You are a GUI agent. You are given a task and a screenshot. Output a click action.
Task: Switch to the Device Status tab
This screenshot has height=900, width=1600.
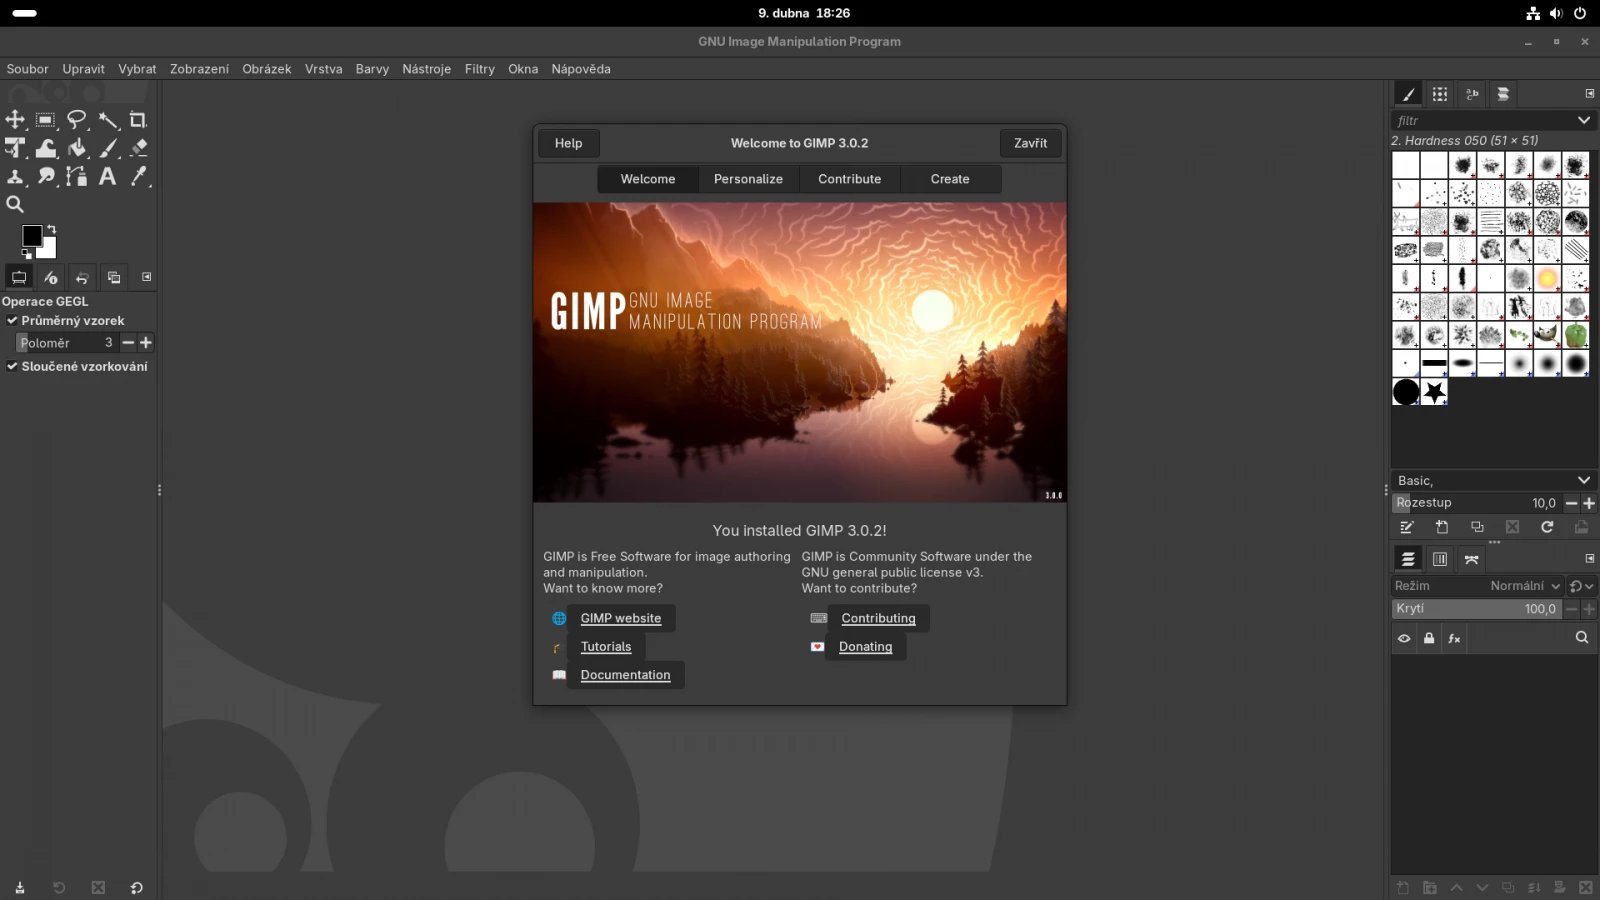tap(51, 277)
